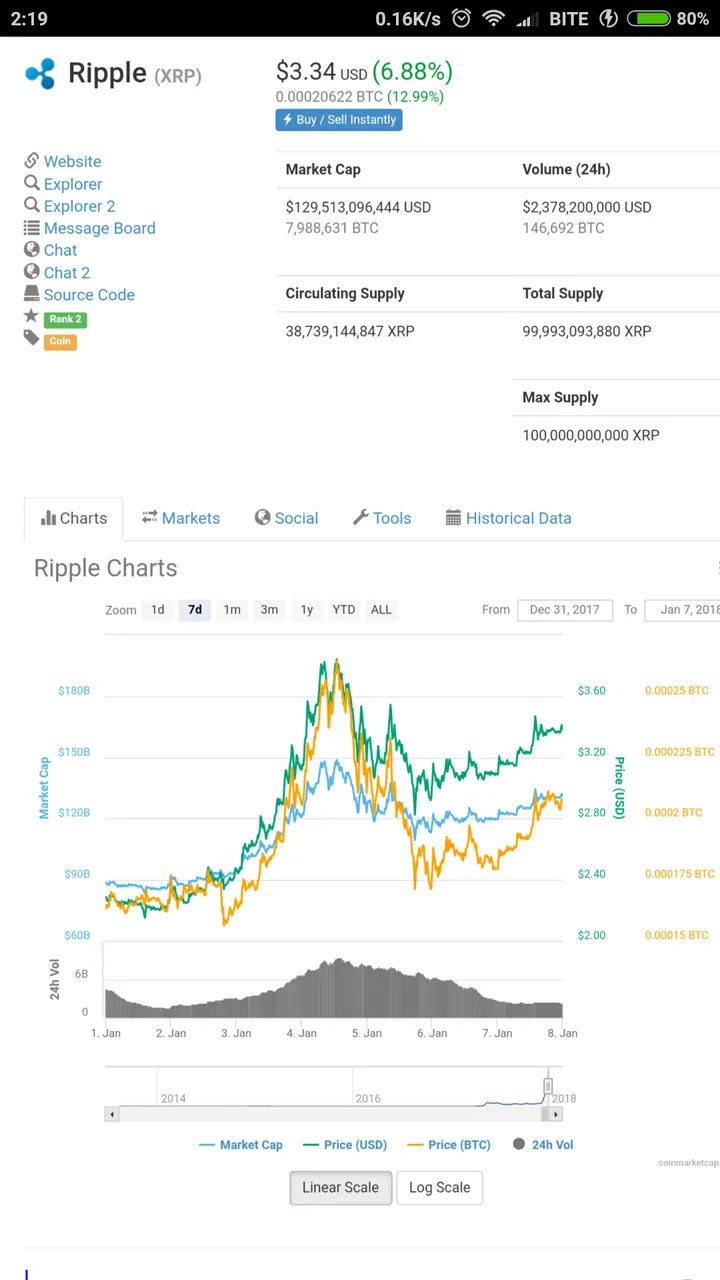Select Log Scale for the chart
The width and height of the screenshot is (720, 1280).
[x=439, y=1187]
